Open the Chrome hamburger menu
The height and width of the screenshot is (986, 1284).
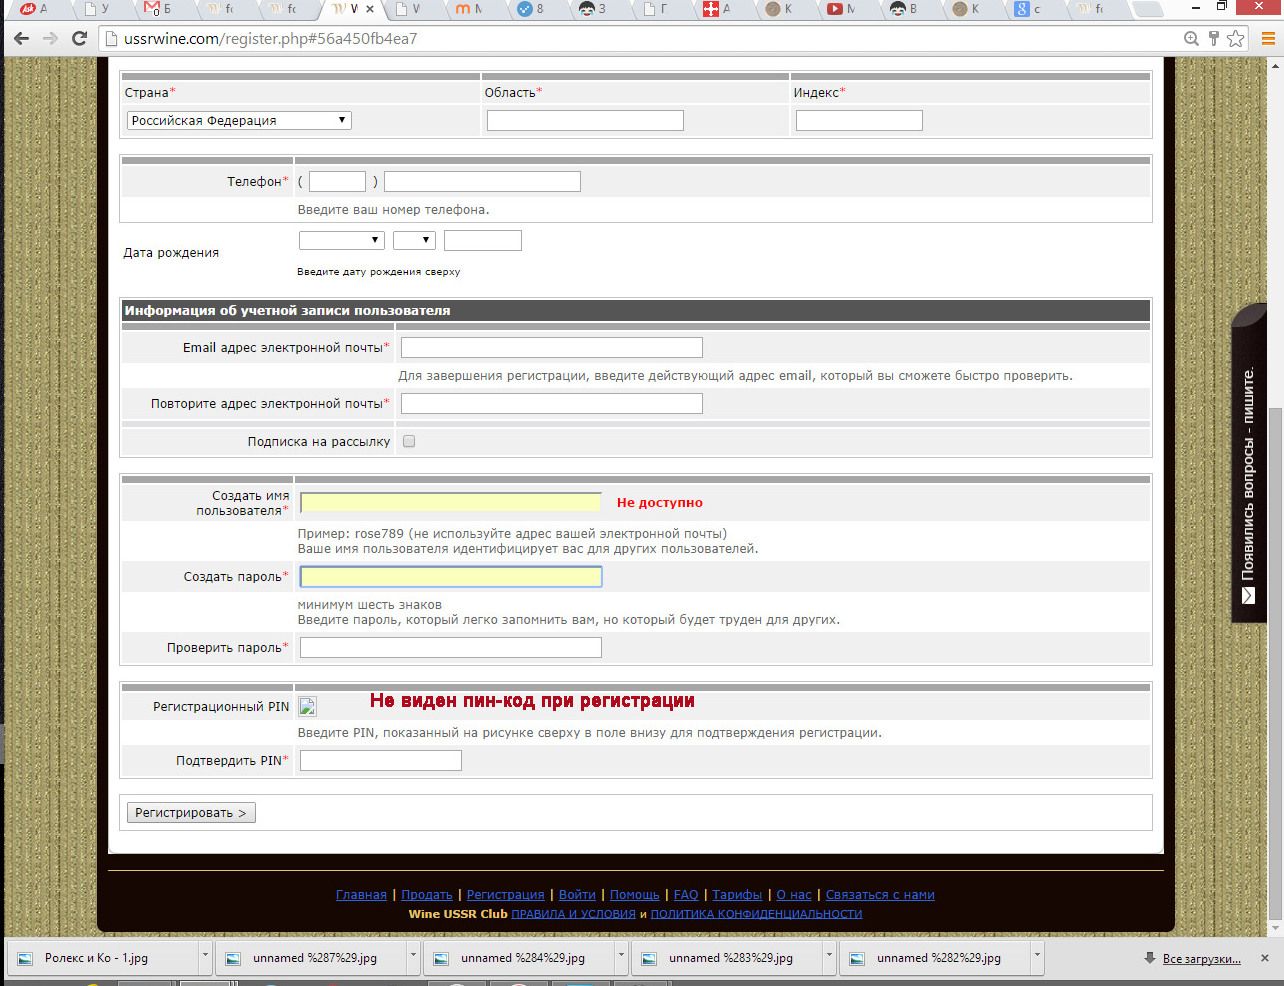(1267, 39)
